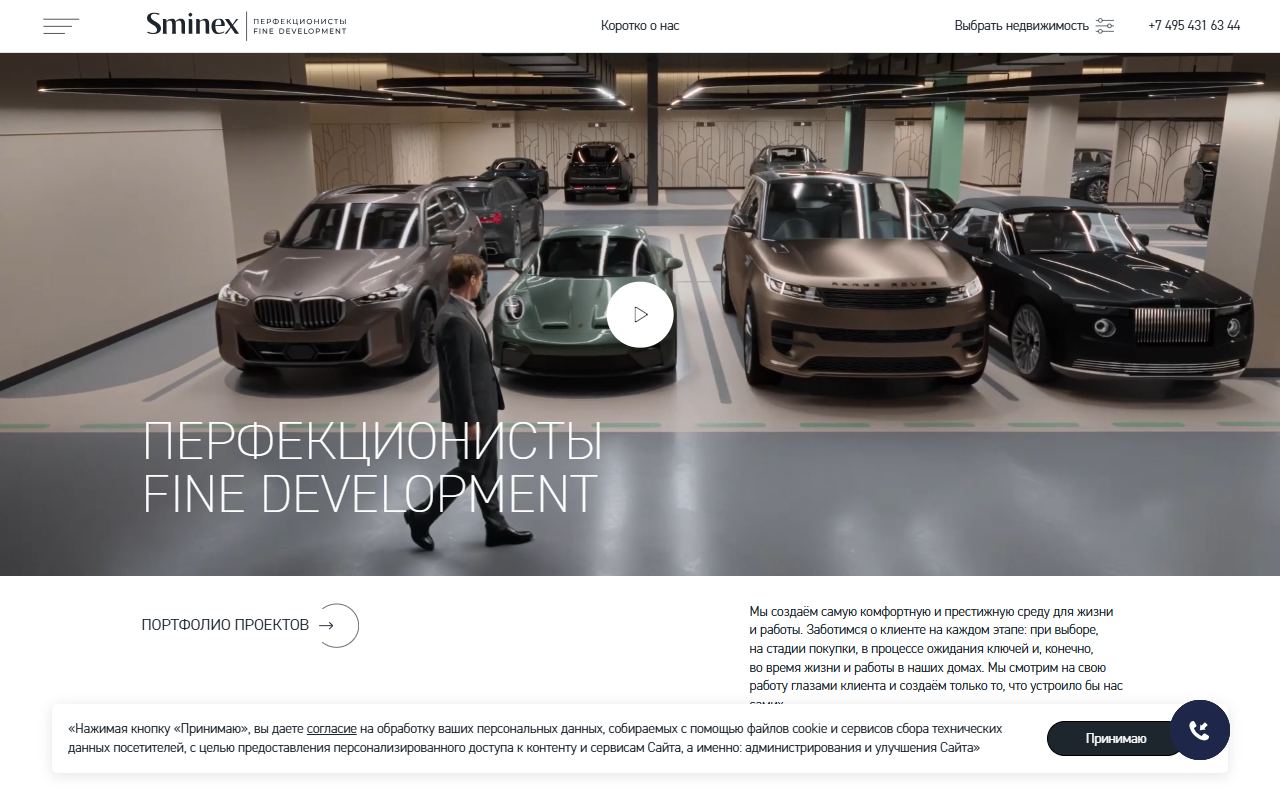Play the hero video with round play button
The image size is (1280, 800).
coord(640,314)
